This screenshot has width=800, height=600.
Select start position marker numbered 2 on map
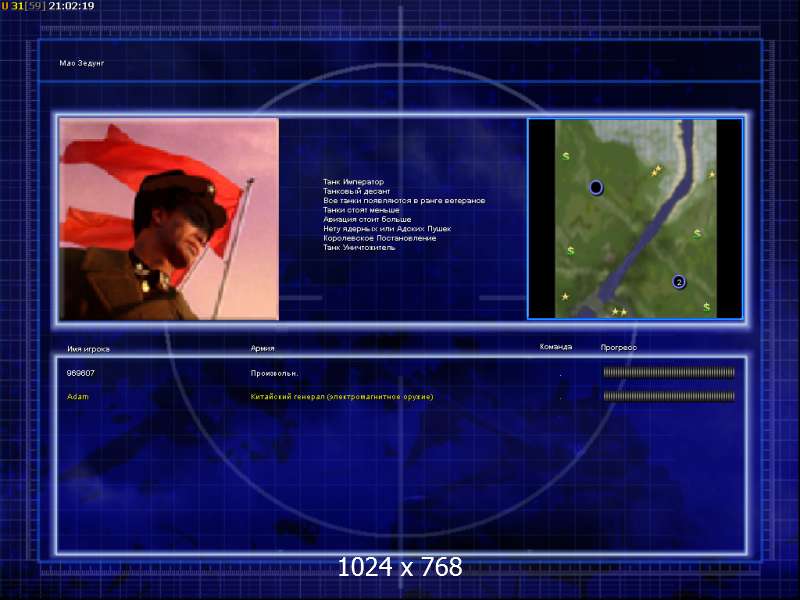(679, 282)
